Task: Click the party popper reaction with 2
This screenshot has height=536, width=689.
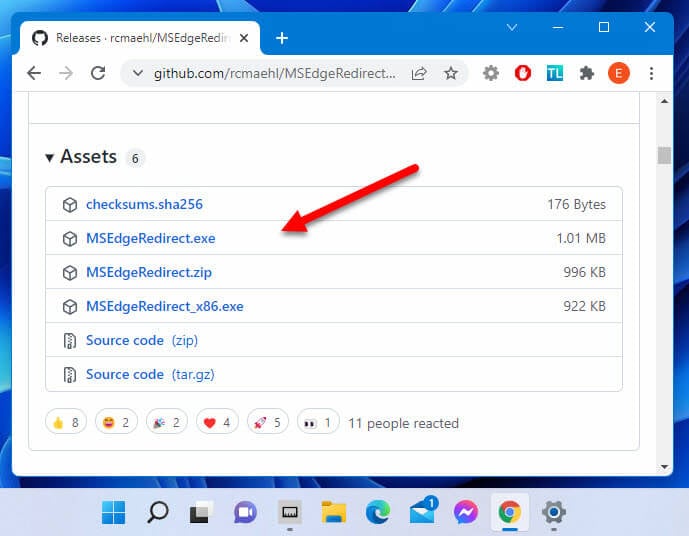Action: [167, 422]
